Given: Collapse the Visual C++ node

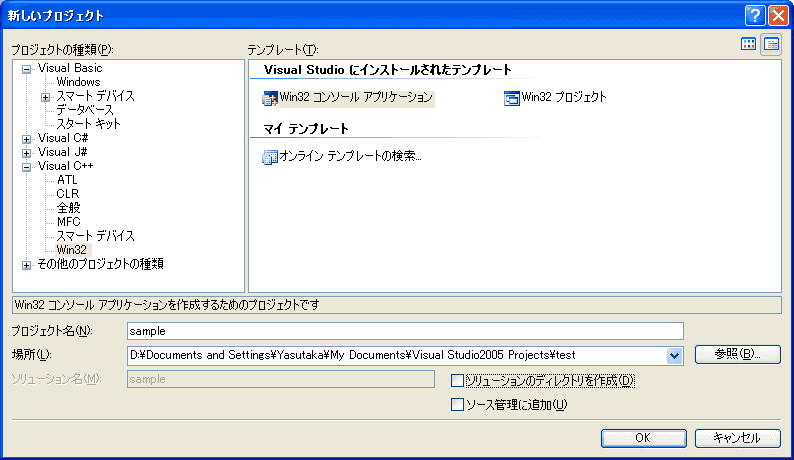Looking at the screenshot, I should click(26, 167).
